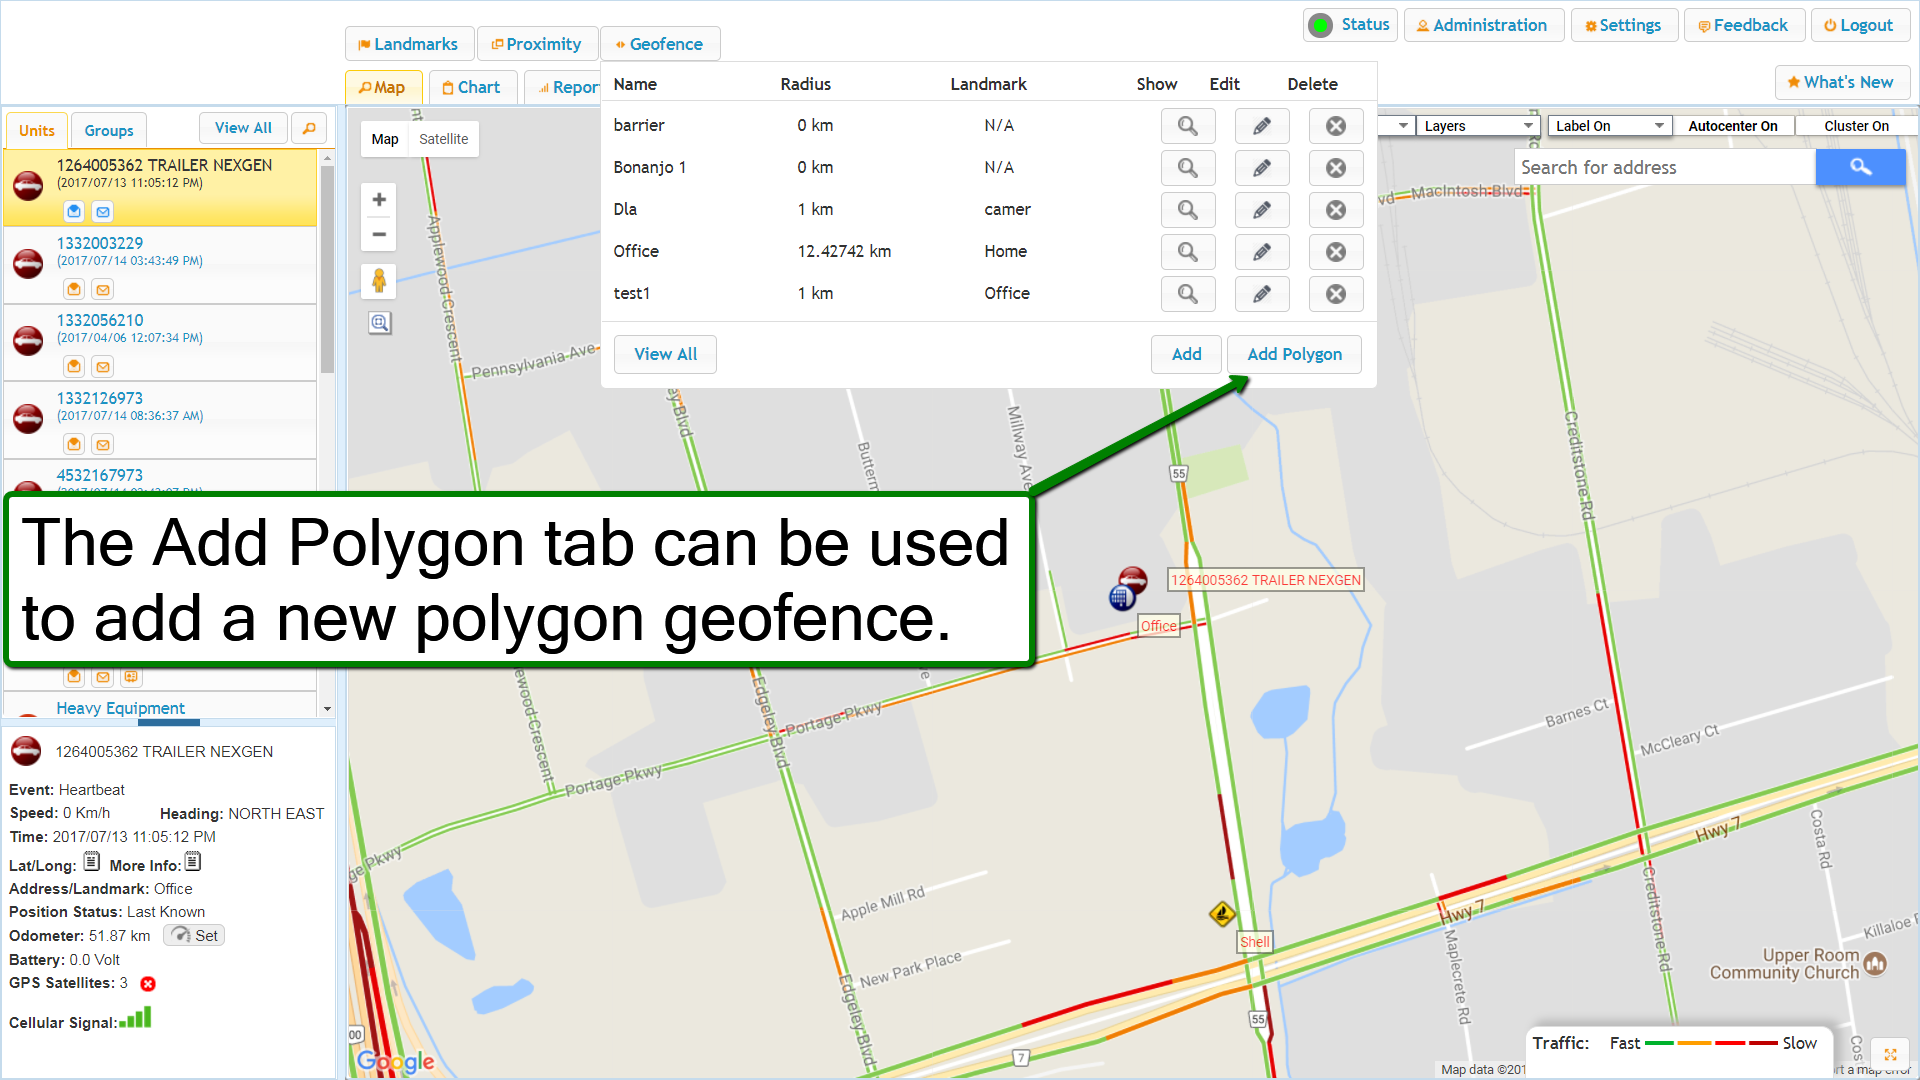Toggle Cluster On
The width and height of the screenshot is (1920, 1080).
tap(1855, 126)
